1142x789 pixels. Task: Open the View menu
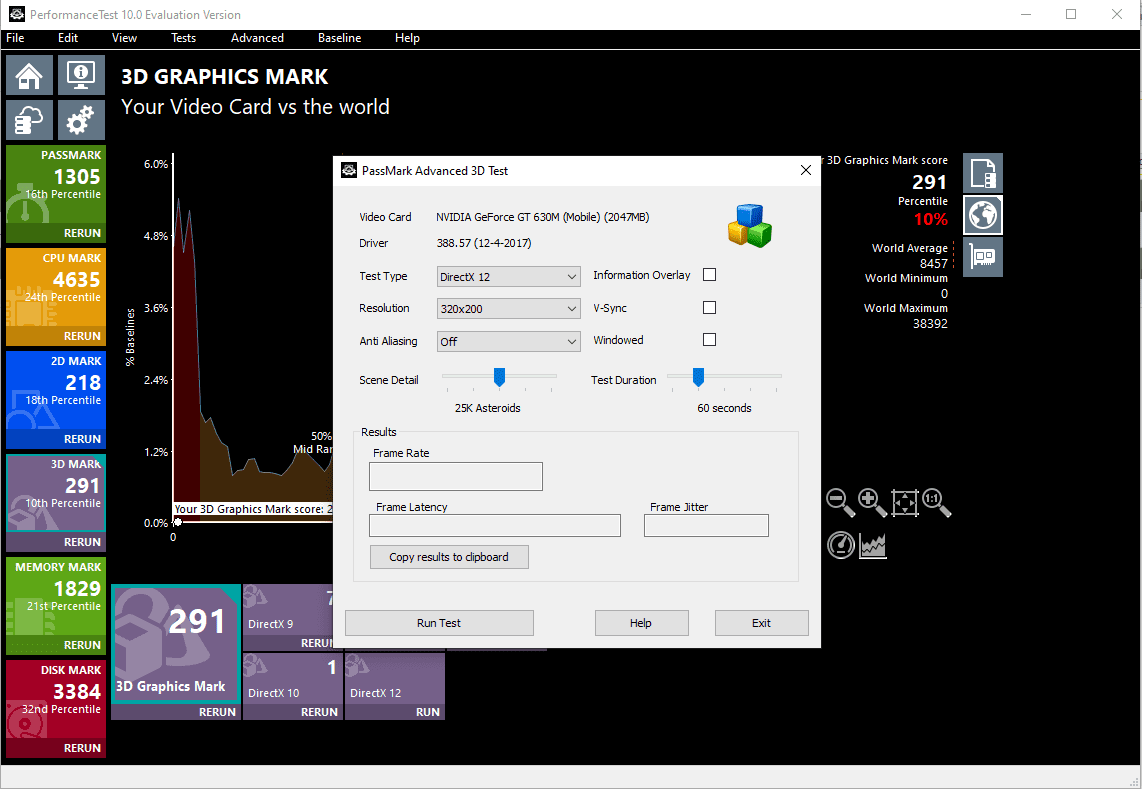[x=124, y=38]
